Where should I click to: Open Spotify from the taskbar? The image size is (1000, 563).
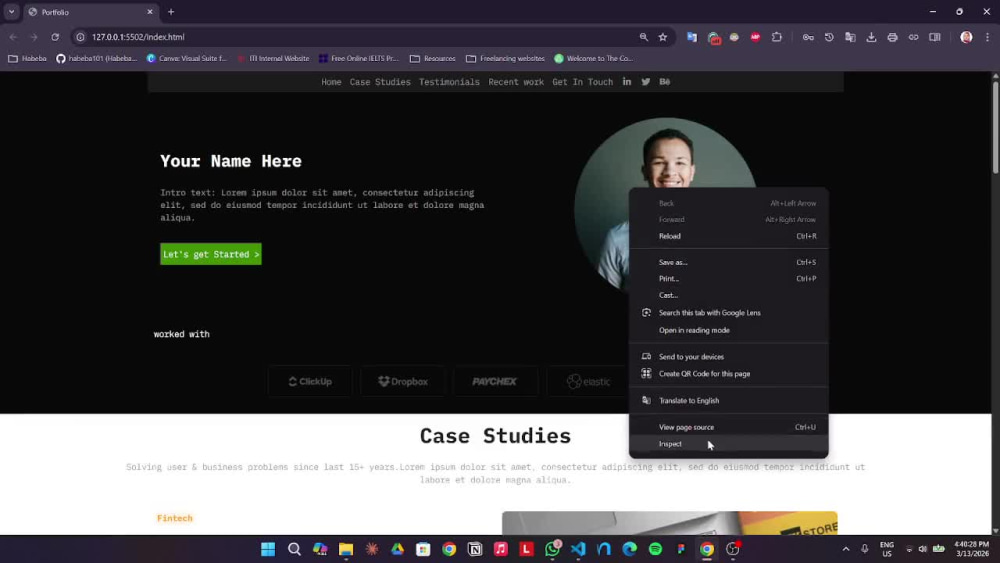(x=655, y=549)
